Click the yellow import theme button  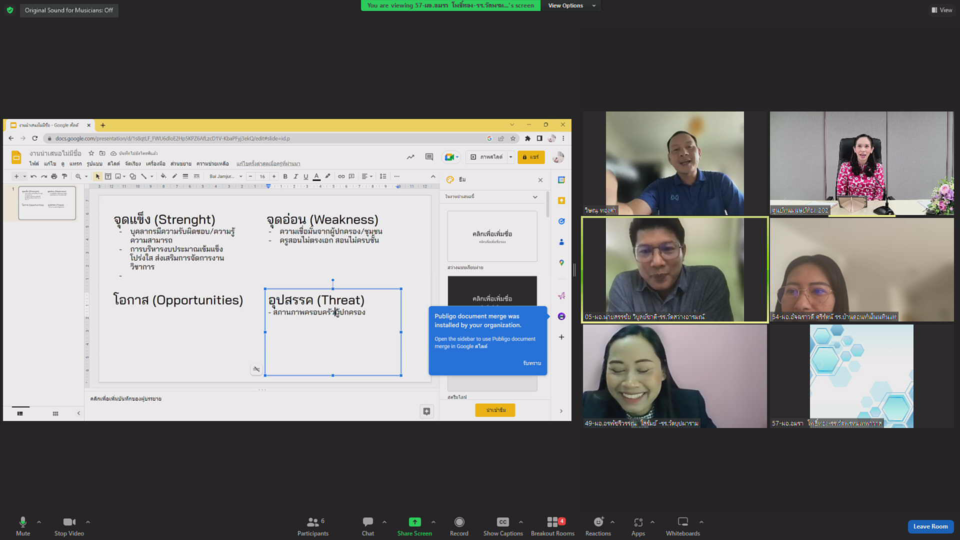(495, 410)
